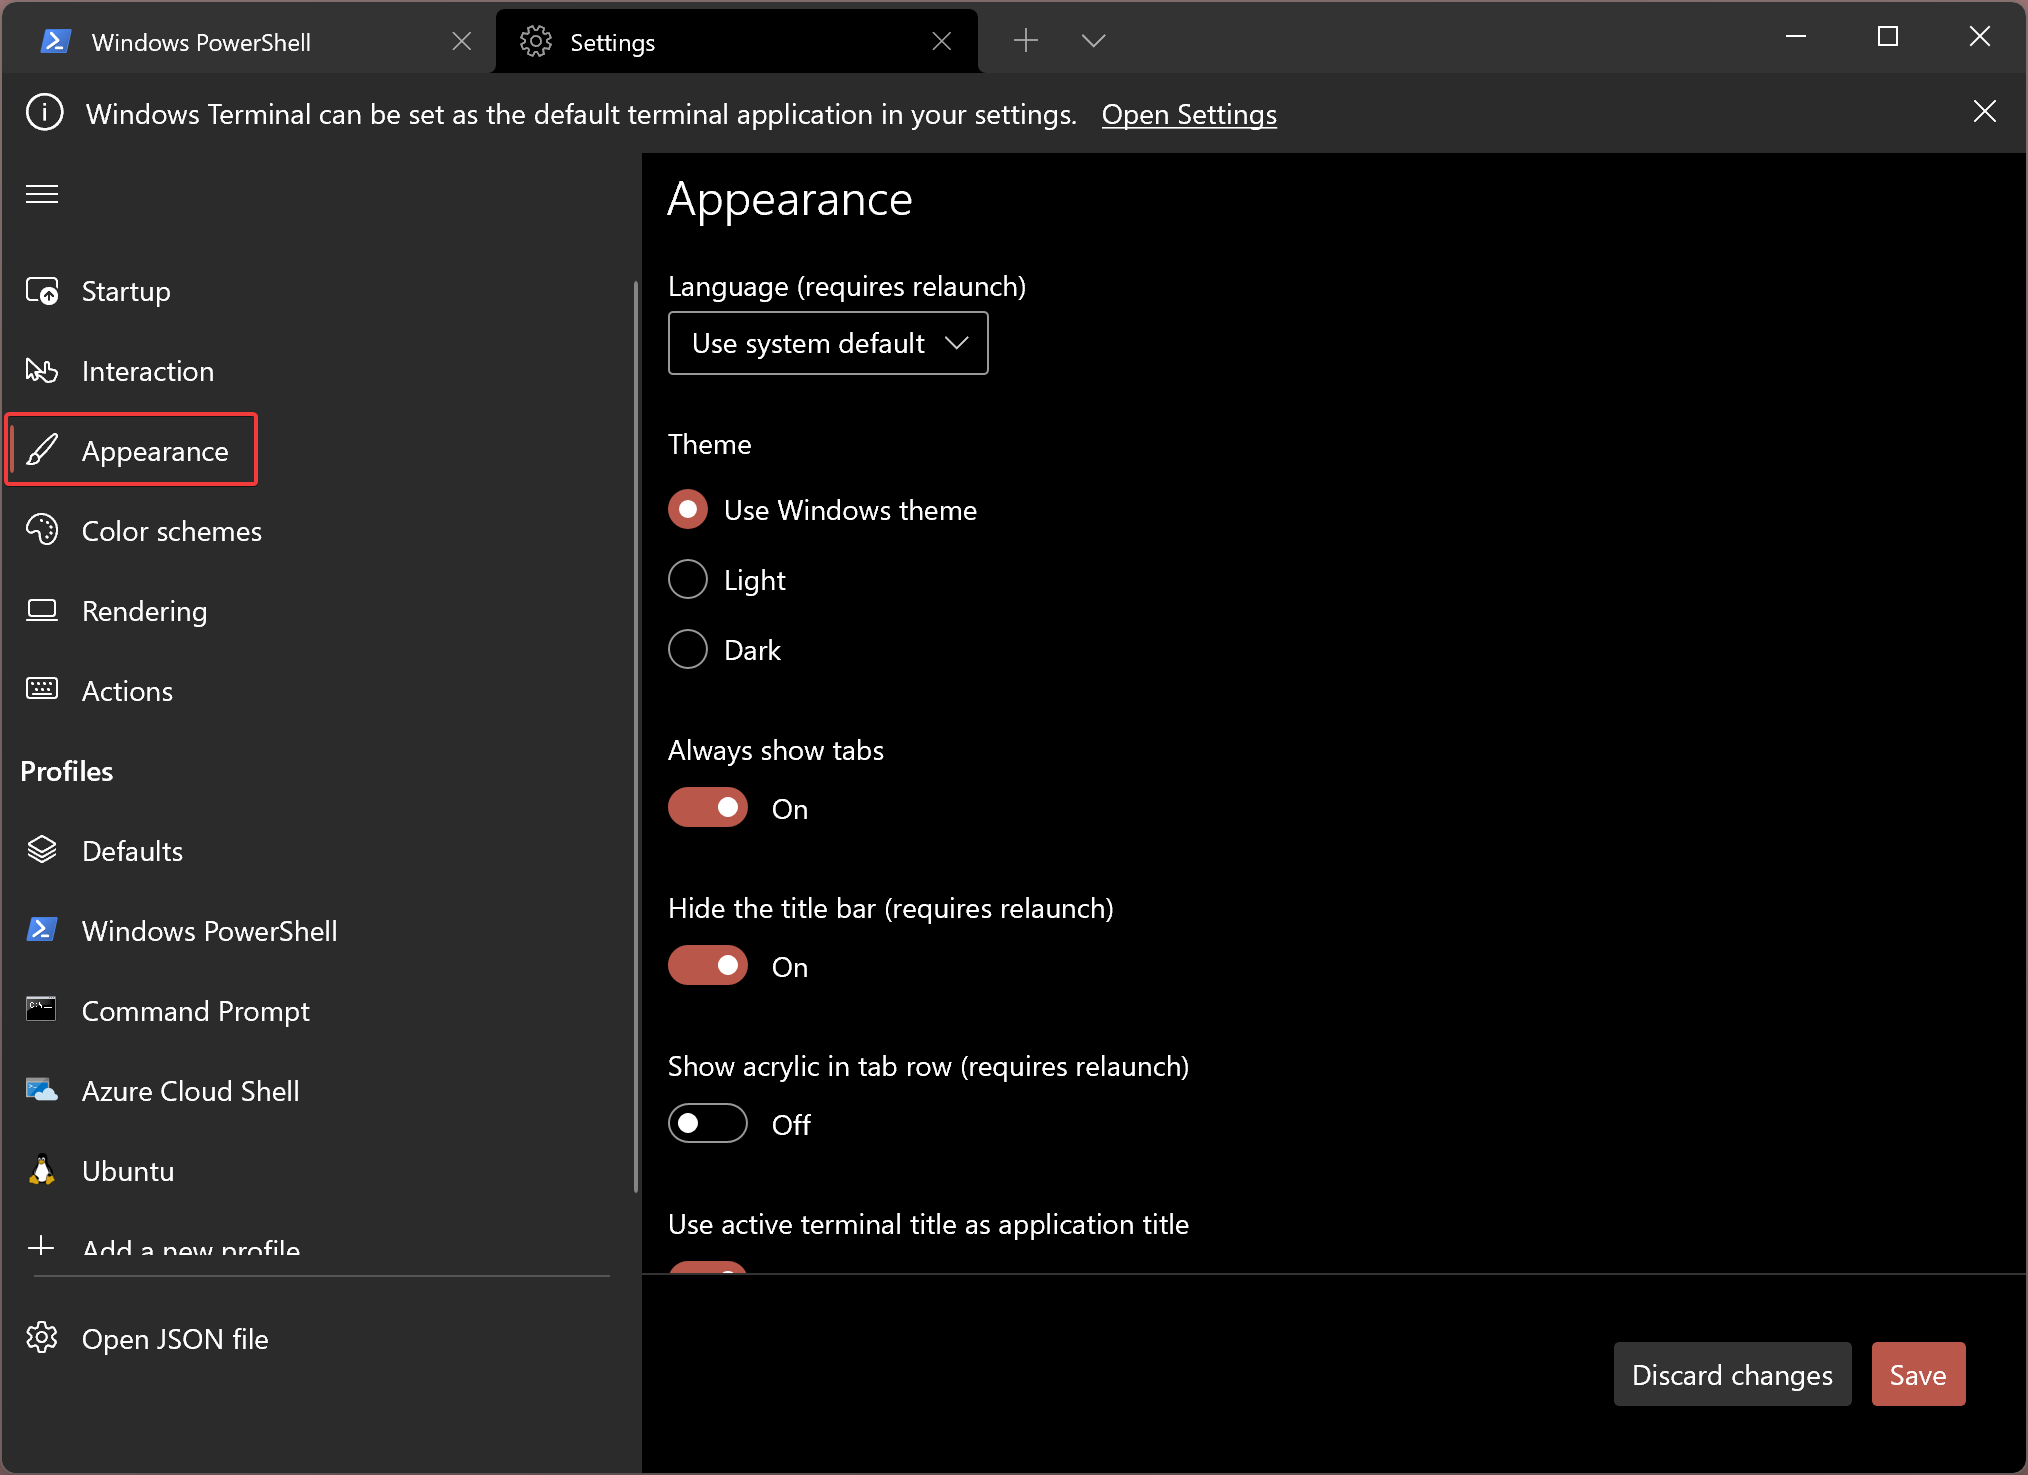Click the Discard changes button
This screenshot has height=1475, width=2028.
pyautogui.click(x=1732, y=1374)
